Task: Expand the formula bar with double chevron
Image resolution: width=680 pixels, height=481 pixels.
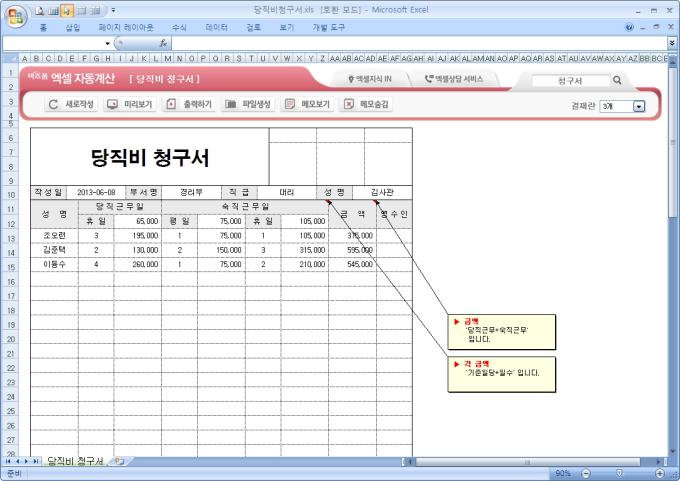Action: (x=672, y=43)
